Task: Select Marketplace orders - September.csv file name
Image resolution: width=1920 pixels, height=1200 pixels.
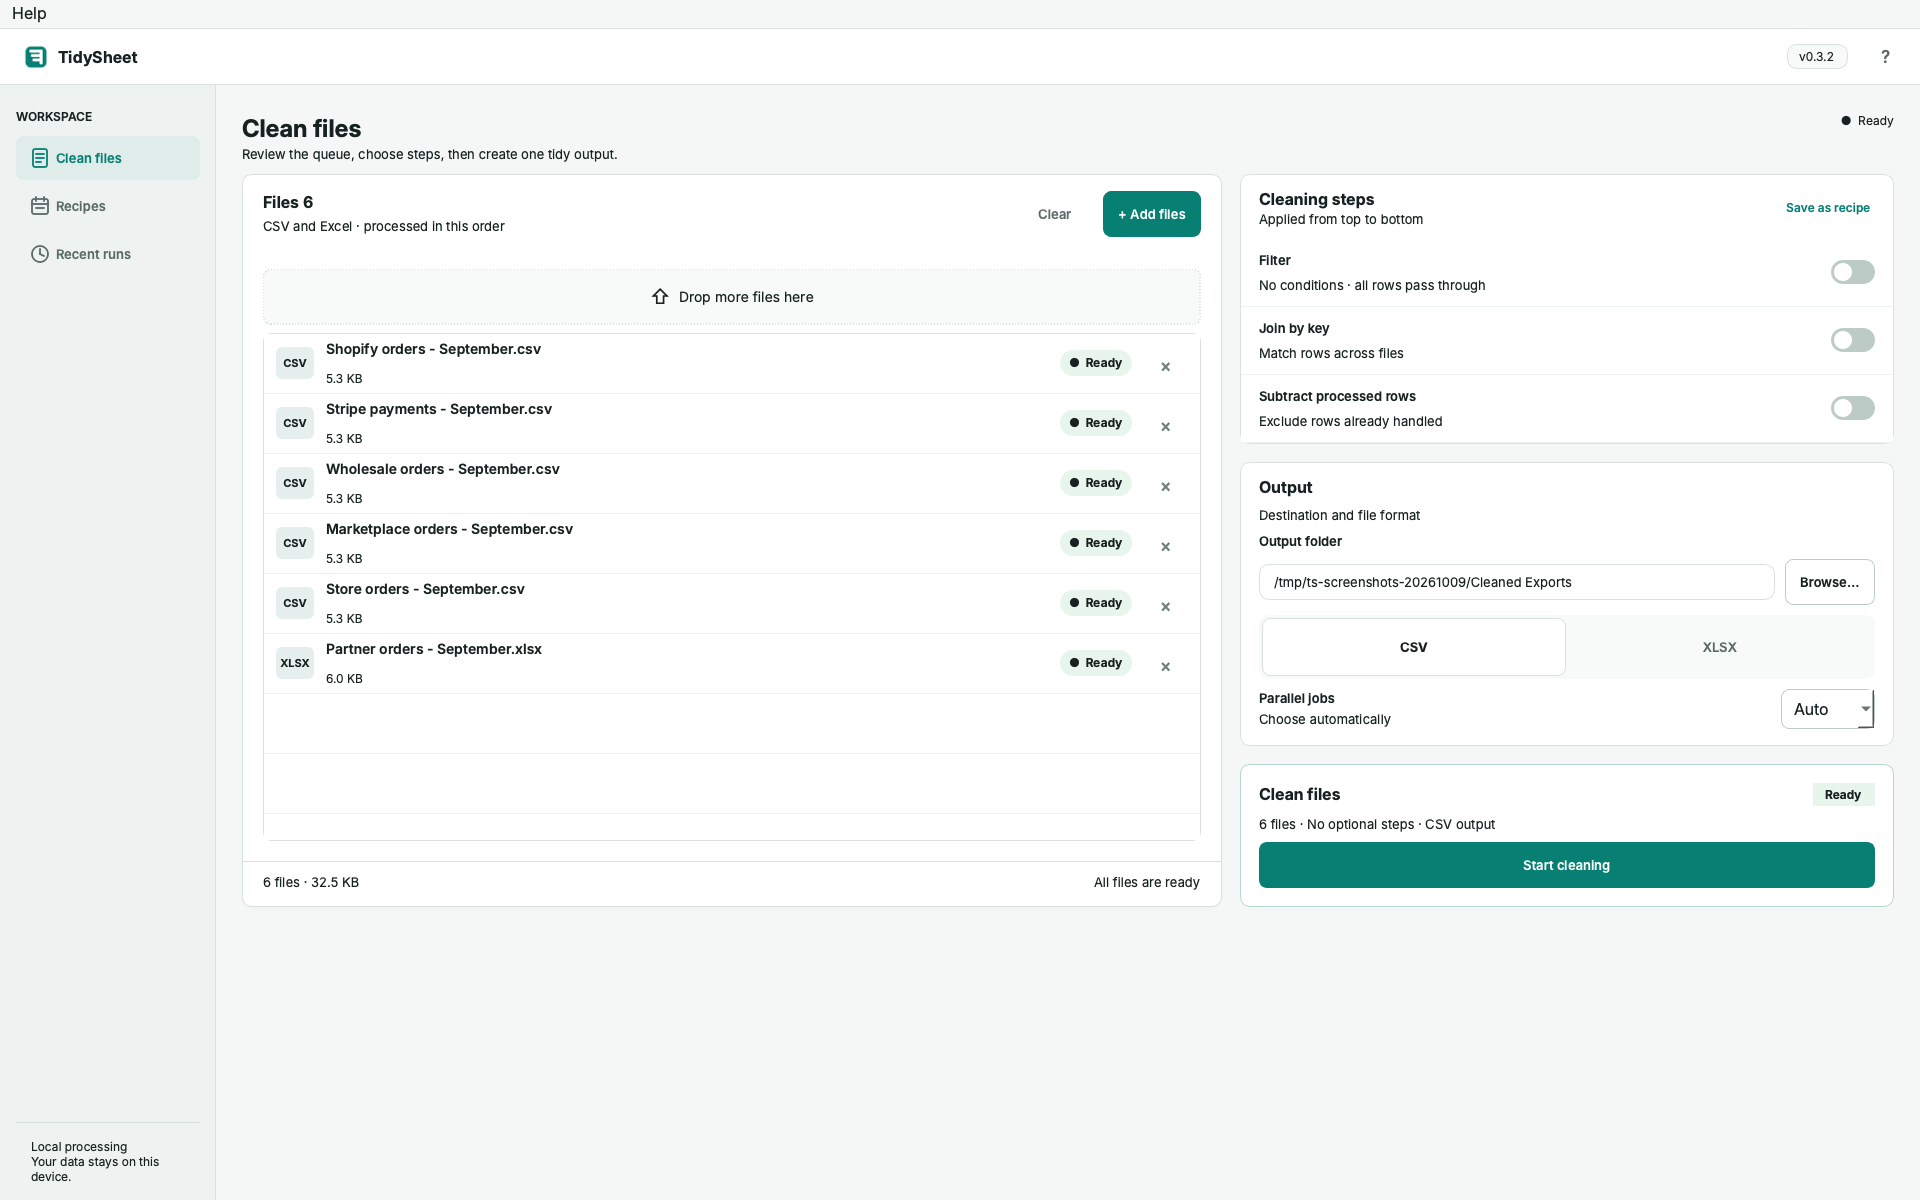Action: point(449,529)
